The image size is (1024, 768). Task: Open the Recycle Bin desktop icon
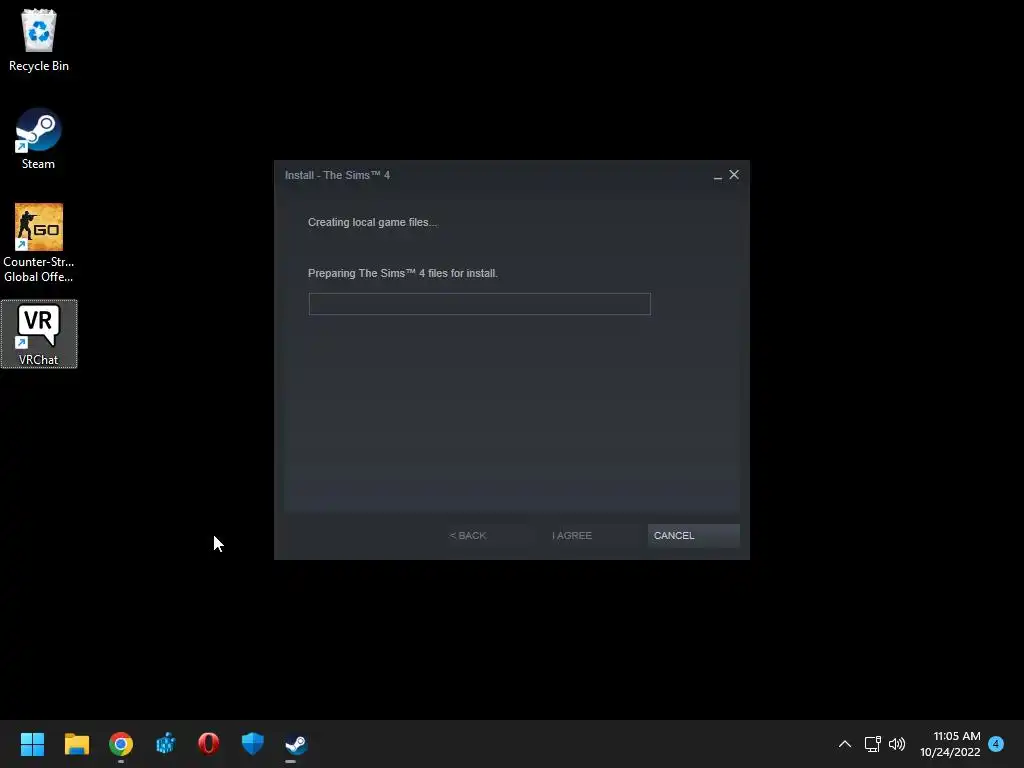(39, 39)
